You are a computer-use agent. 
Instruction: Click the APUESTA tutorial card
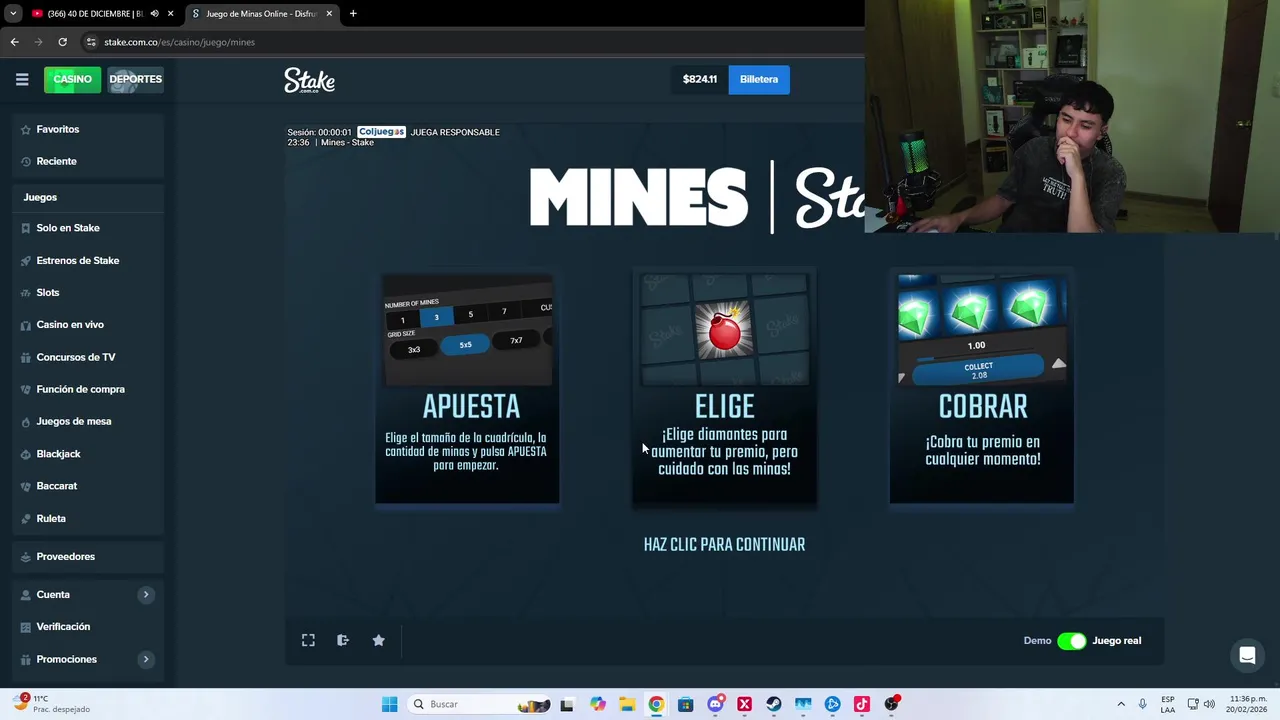(467, 389)
